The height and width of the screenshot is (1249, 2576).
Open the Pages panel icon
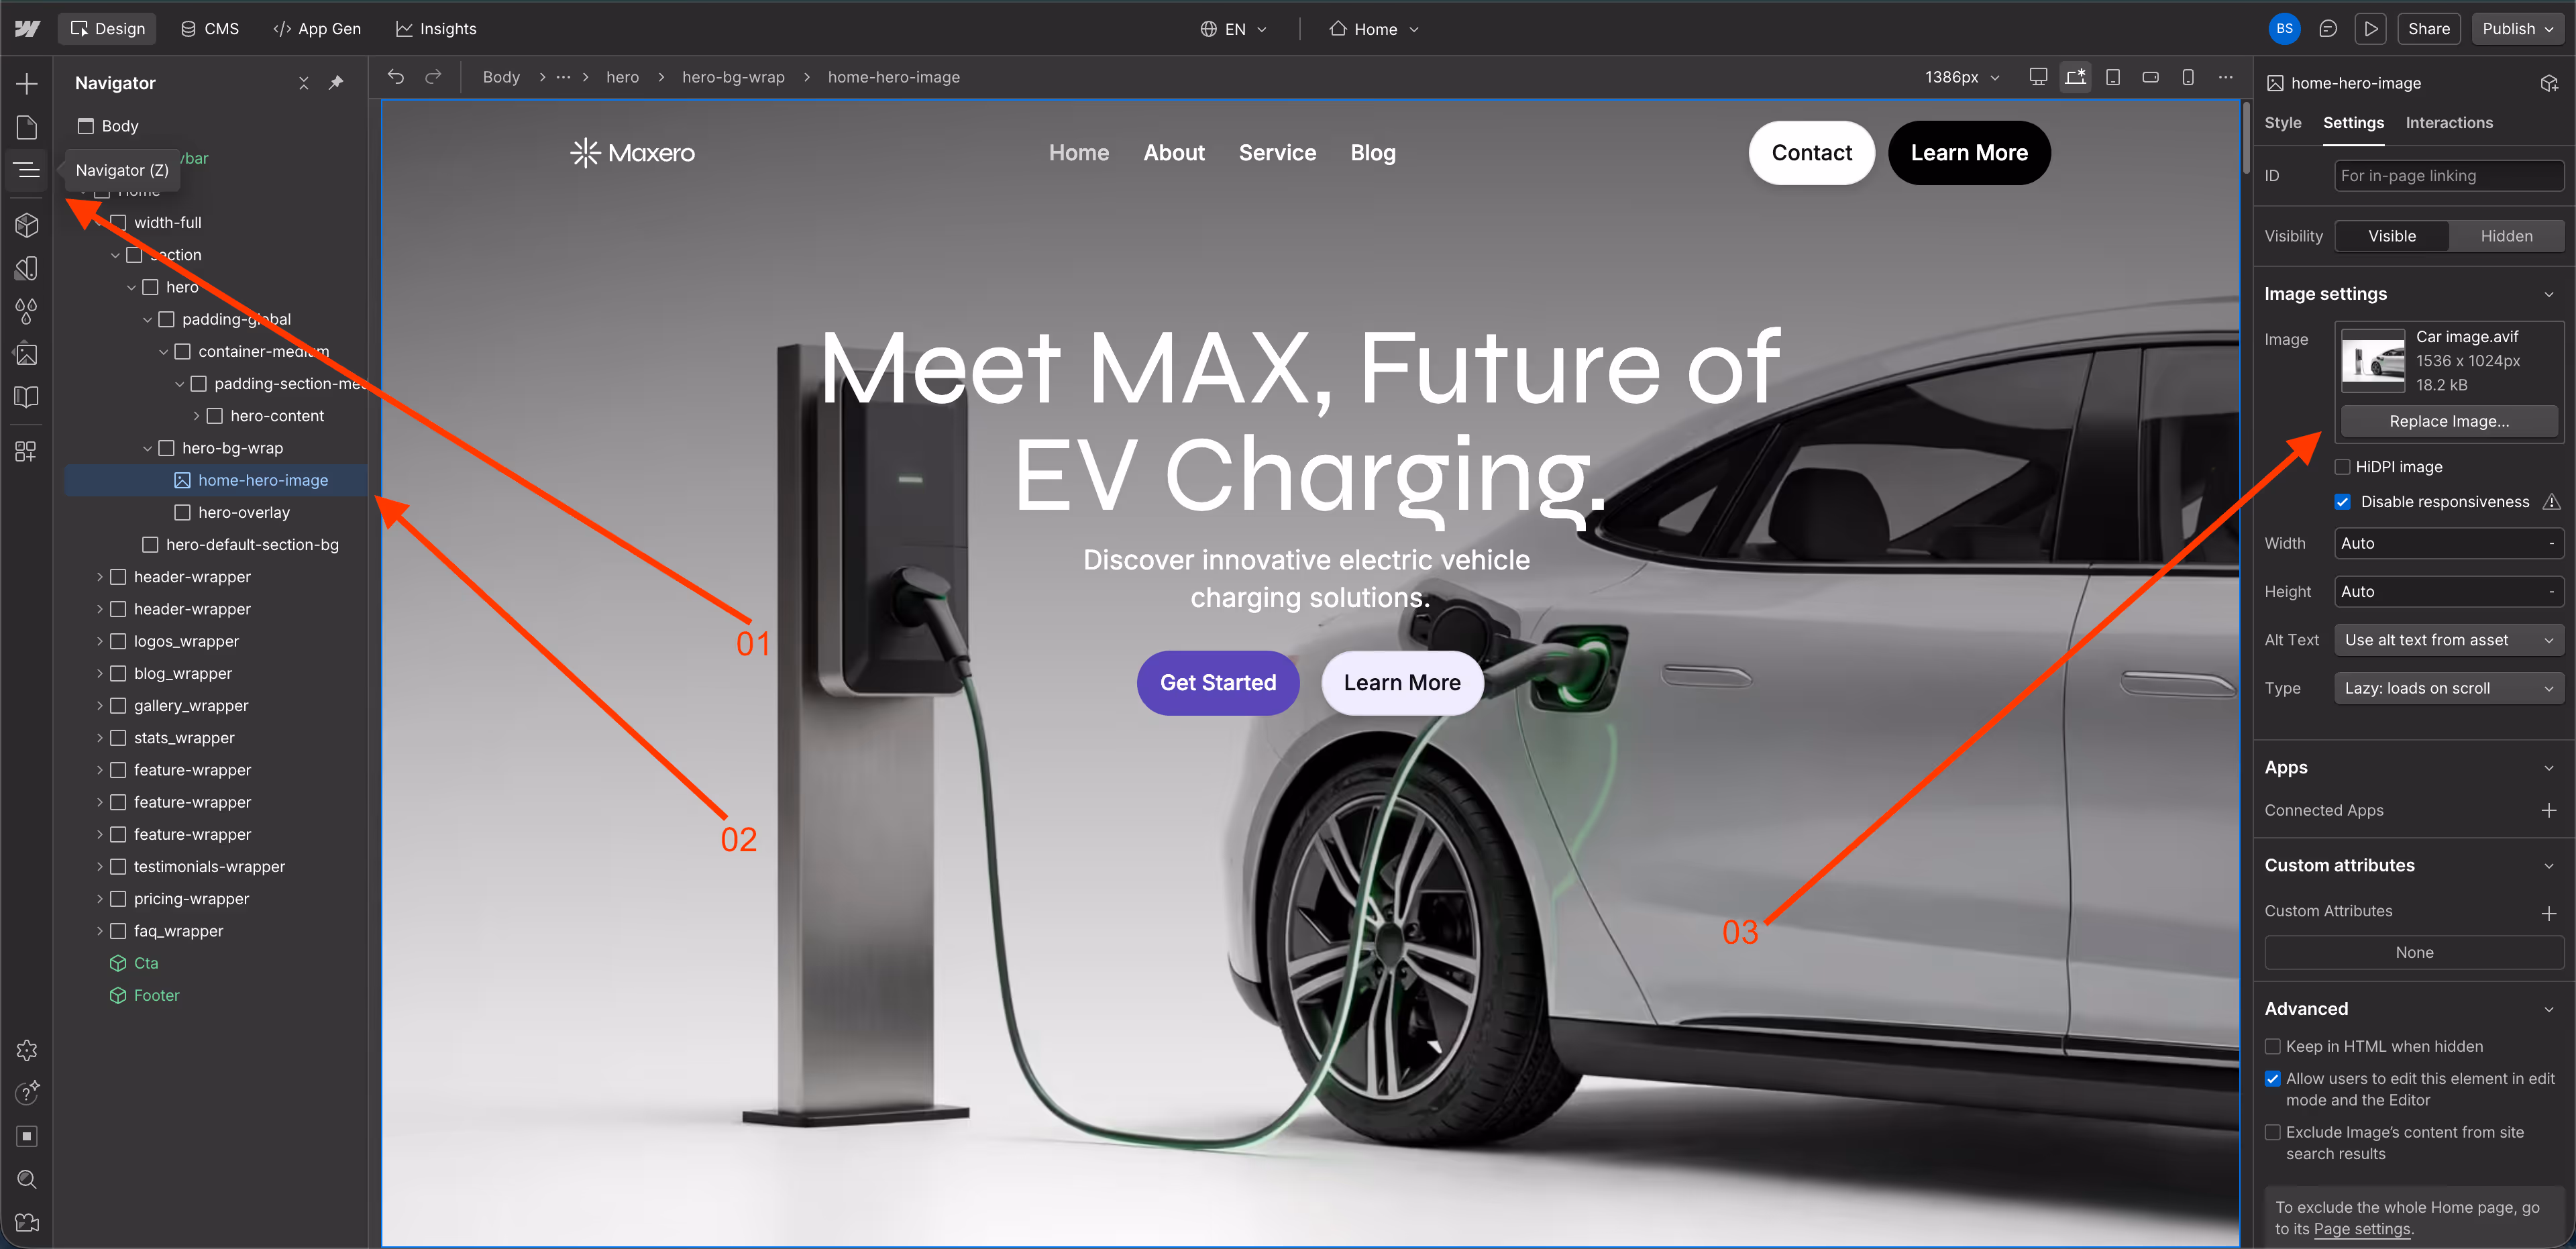(27, 127)
